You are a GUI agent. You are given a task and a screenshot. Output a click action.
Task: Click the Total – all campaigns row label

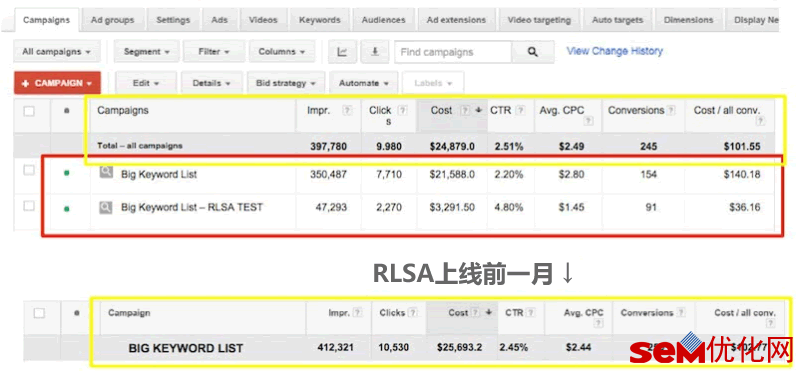(x=140, y=146)
